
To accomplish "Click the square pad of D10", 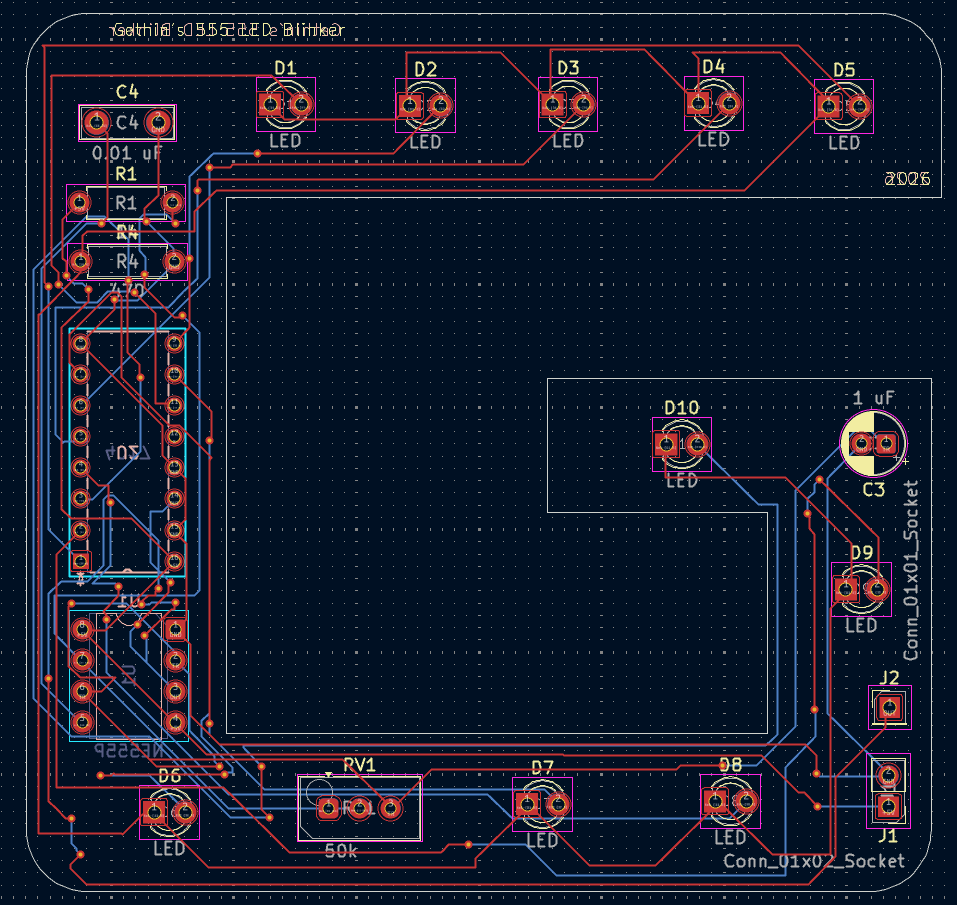I will 666,444.
